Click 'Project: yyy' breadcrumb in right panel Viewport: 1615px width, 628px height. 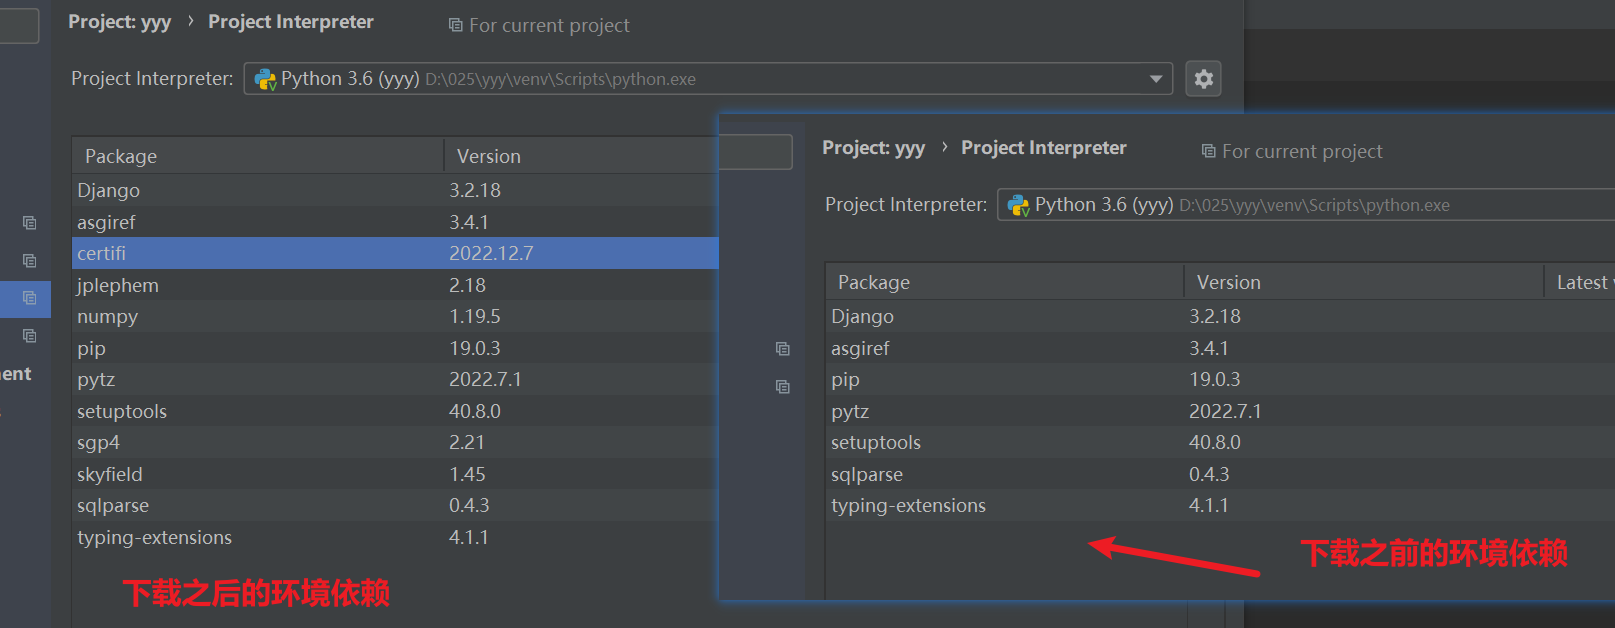(x=873, y=148)
